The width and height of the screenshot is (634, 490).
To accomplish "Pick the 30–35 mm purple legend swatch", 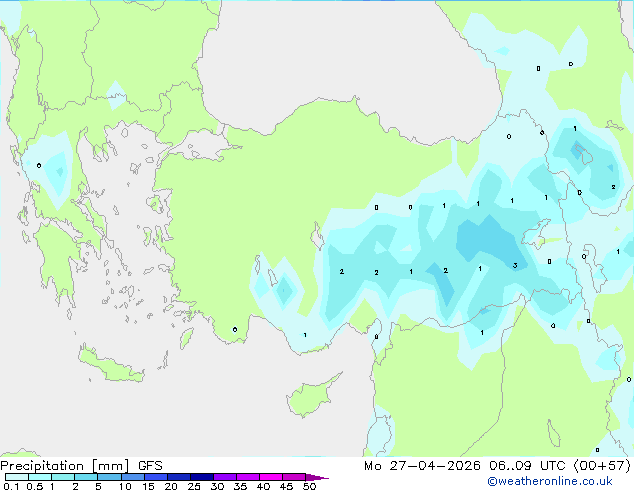I will click(225, 477).
